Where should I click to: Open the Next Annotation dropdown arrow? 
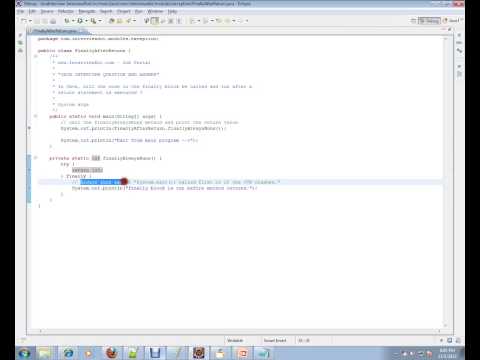[x=199, y=21]
